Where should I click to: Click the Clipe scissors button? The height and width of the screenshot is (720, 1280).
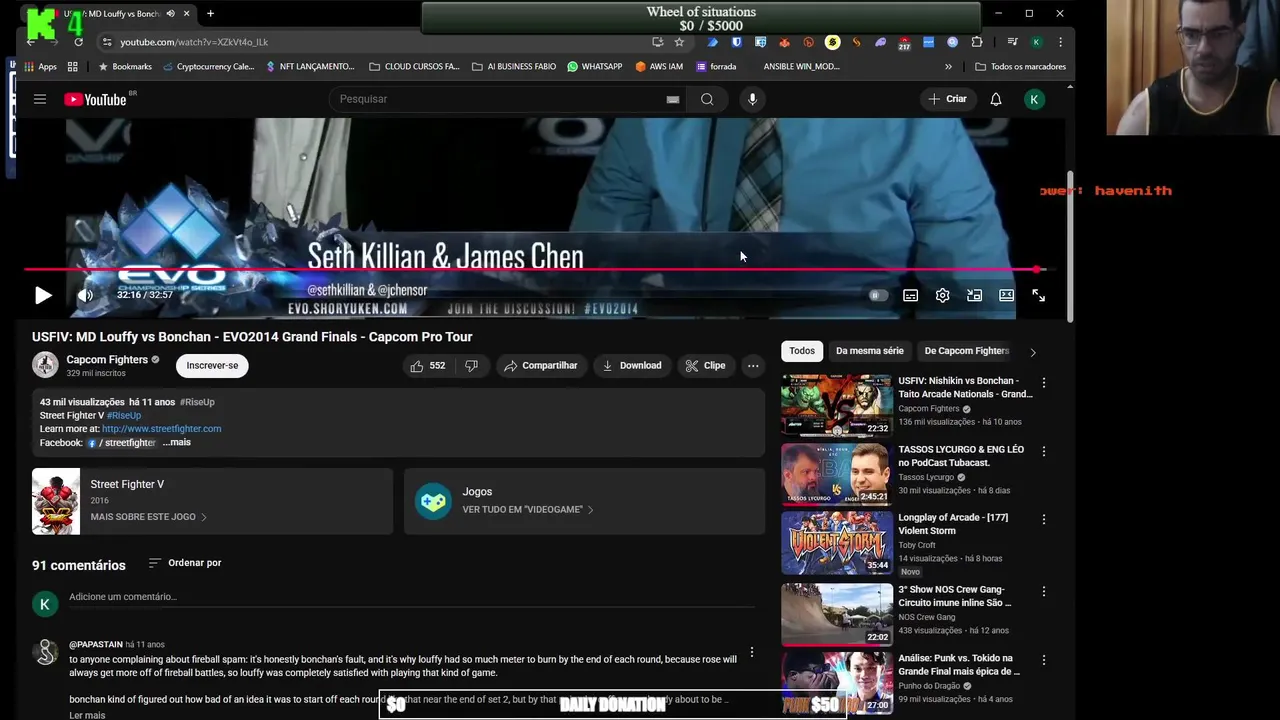click(x=705, y=366)
